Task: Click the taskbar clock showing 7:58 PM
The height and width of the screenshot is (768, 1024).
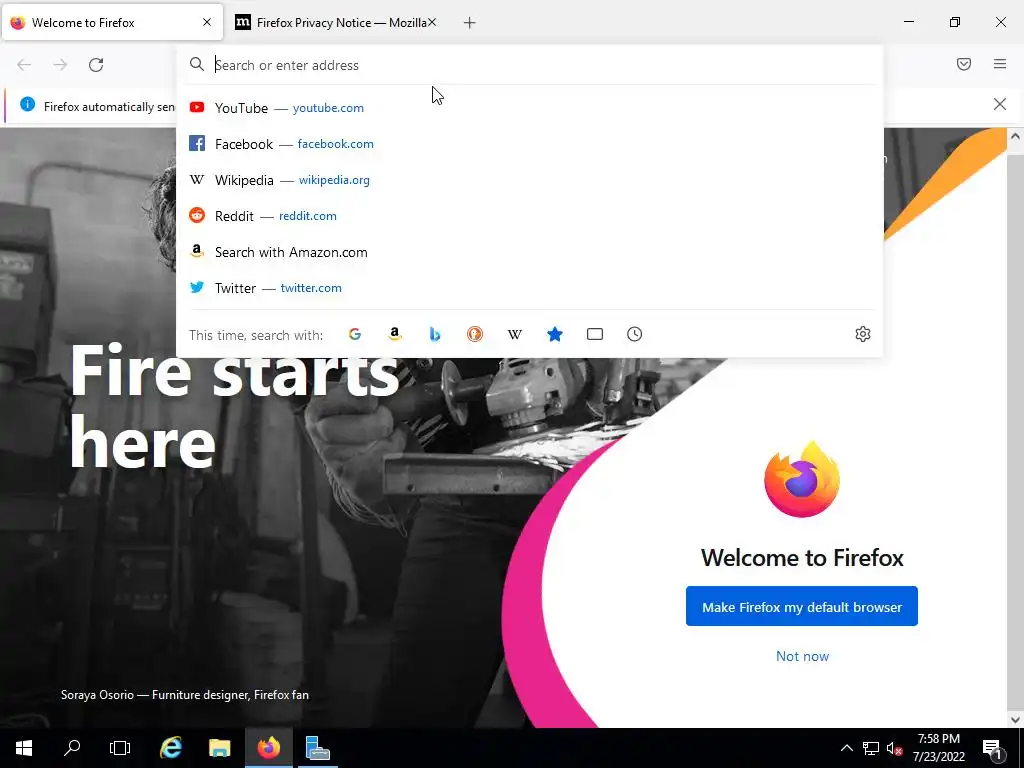Action: click(938, 748)
